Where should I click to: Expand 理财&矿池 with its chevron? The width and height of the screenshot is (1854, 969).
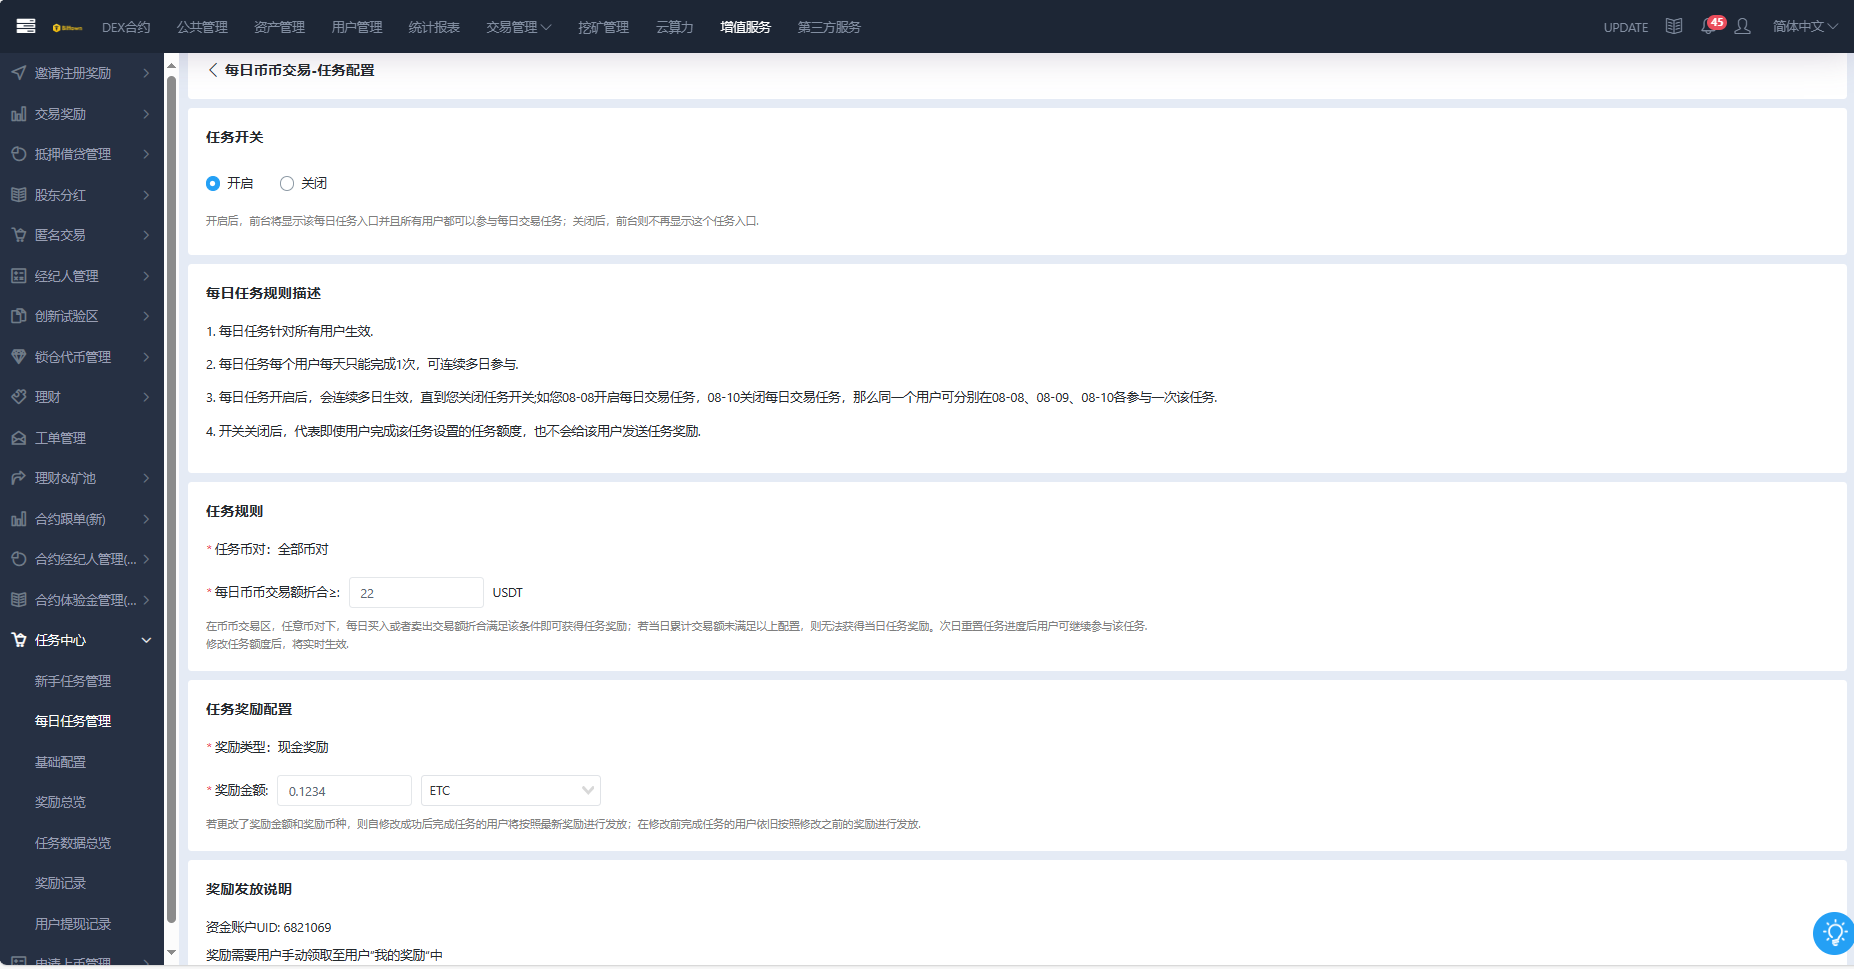click(146, 478)
